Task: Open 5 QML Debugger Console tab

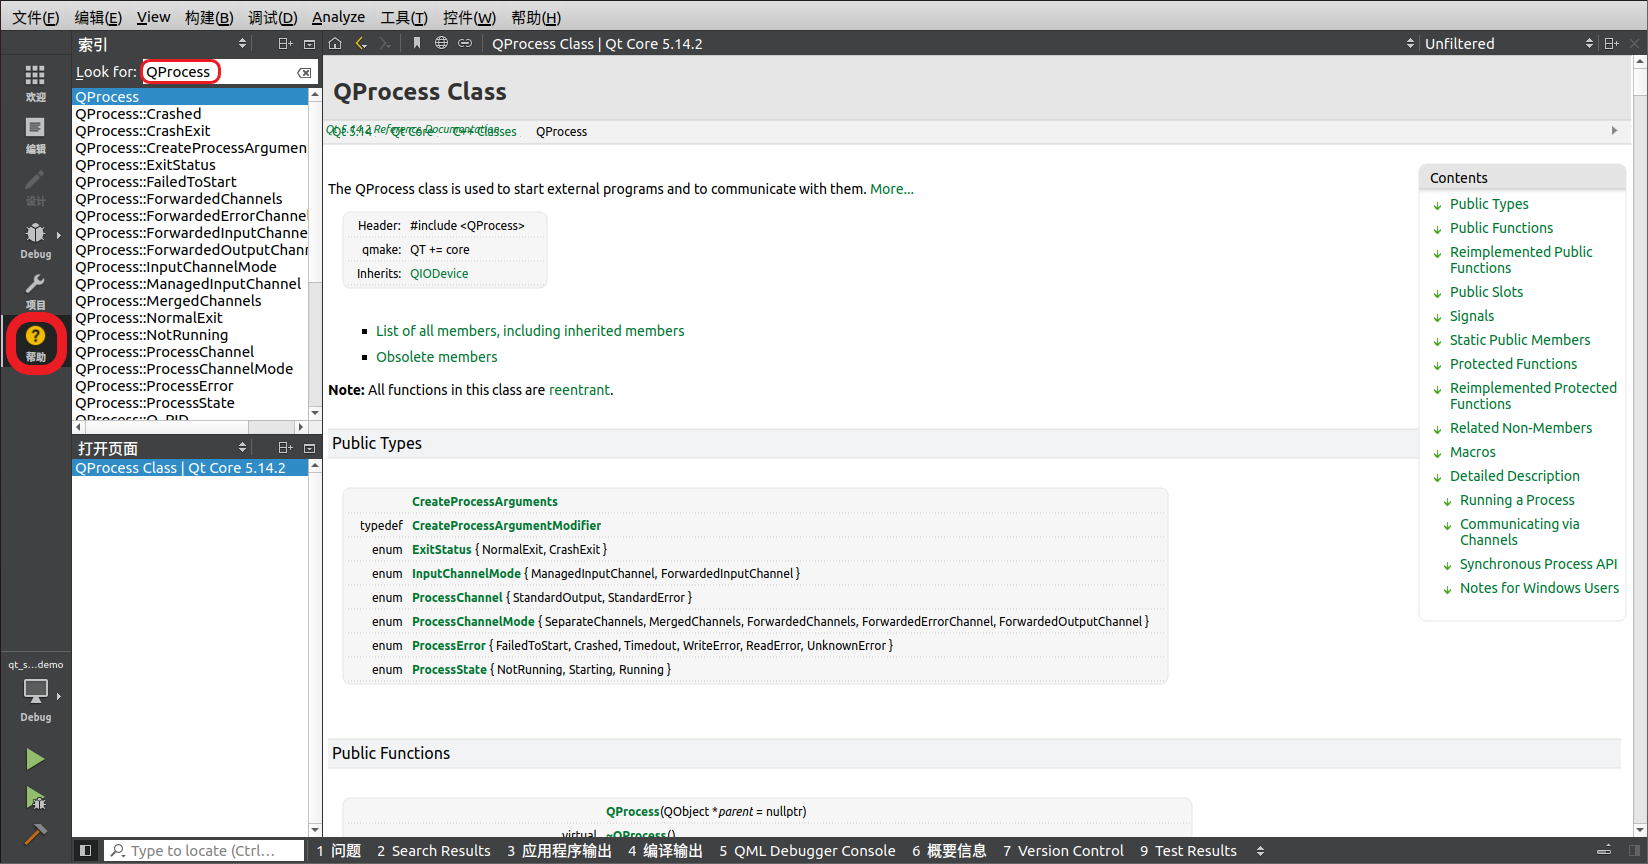Action: click(807, 851)
